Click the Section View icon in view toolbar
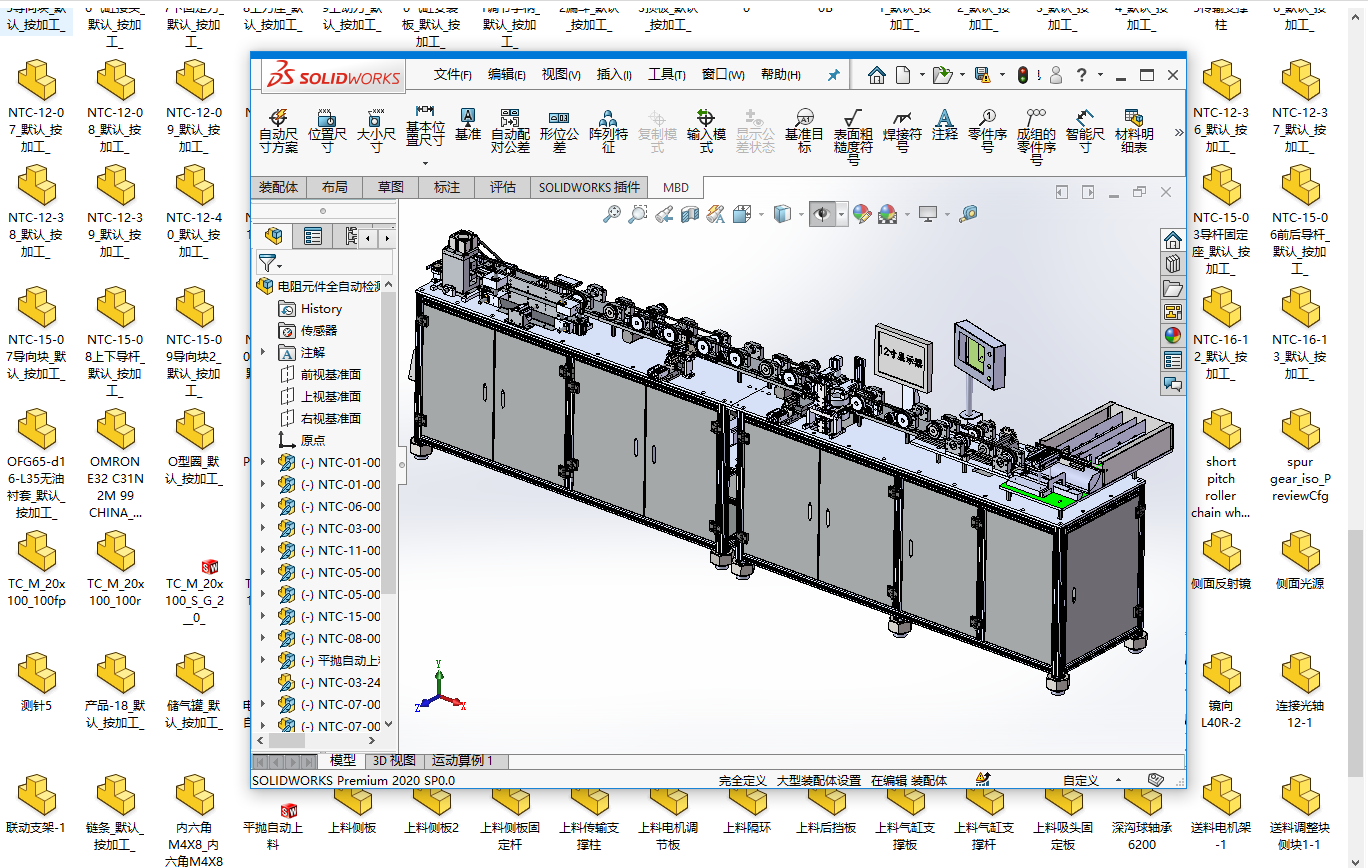1368x868 pixels. [x=689, y=214]
